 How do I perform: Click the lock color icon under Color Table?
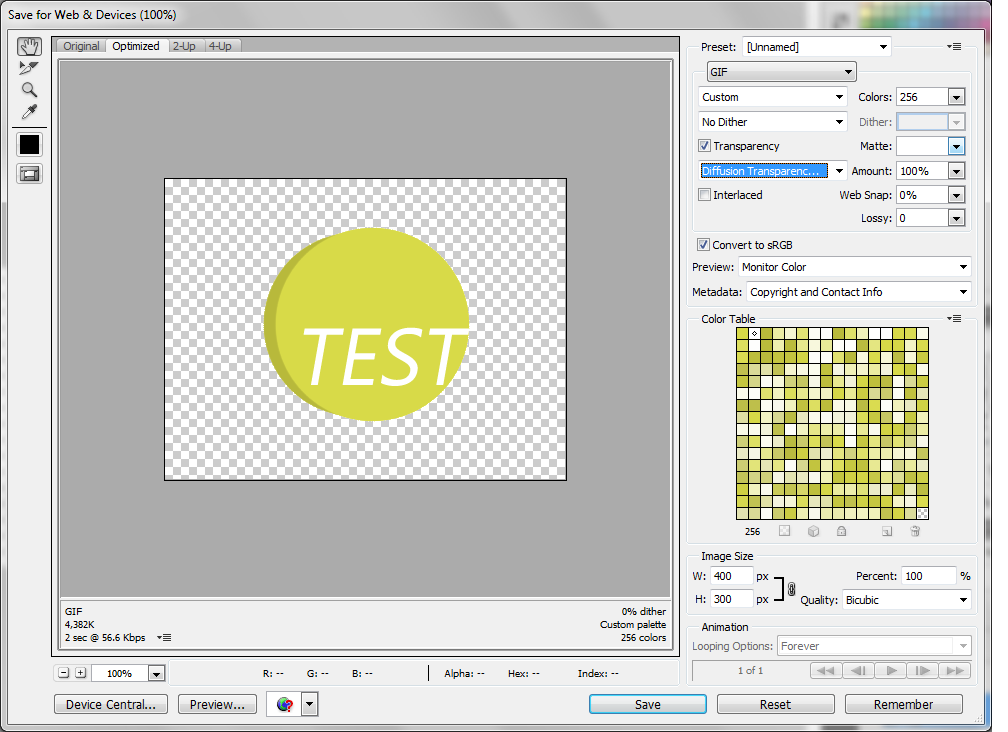[x=842, y=532]
